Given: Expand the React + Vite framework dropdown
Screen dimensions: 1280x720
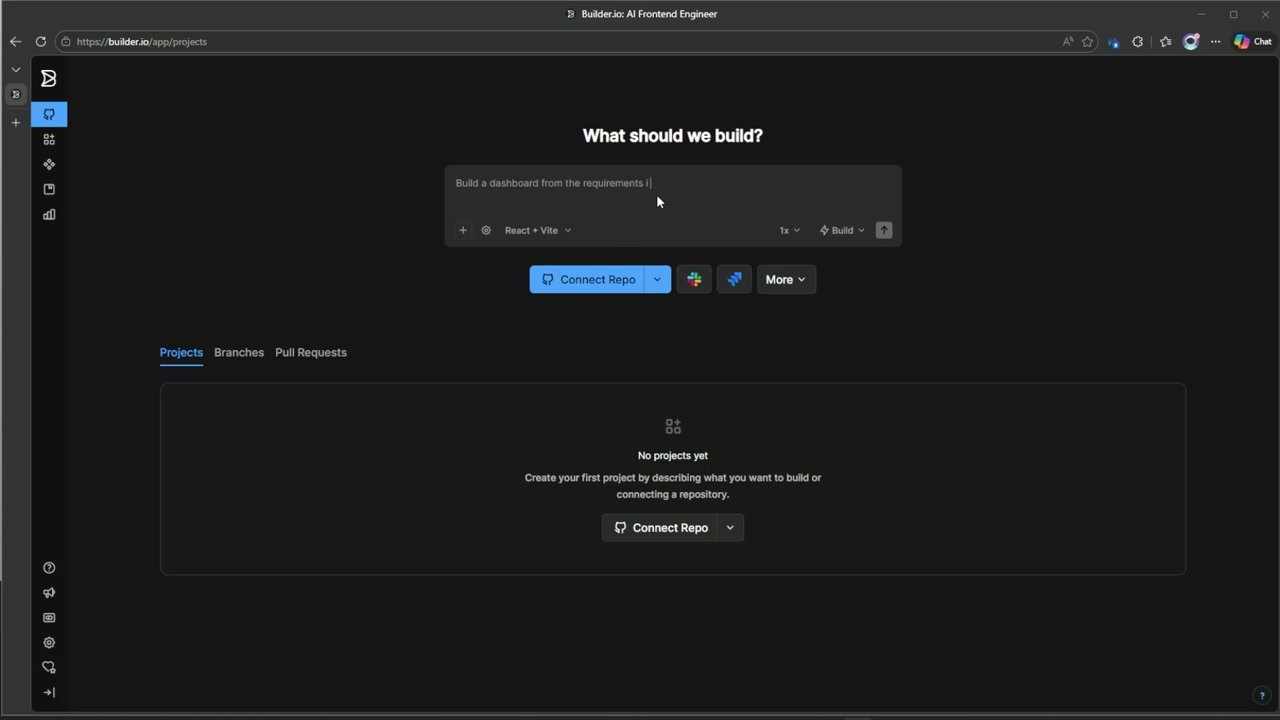Looking at the screenshot, I should 538,230.
